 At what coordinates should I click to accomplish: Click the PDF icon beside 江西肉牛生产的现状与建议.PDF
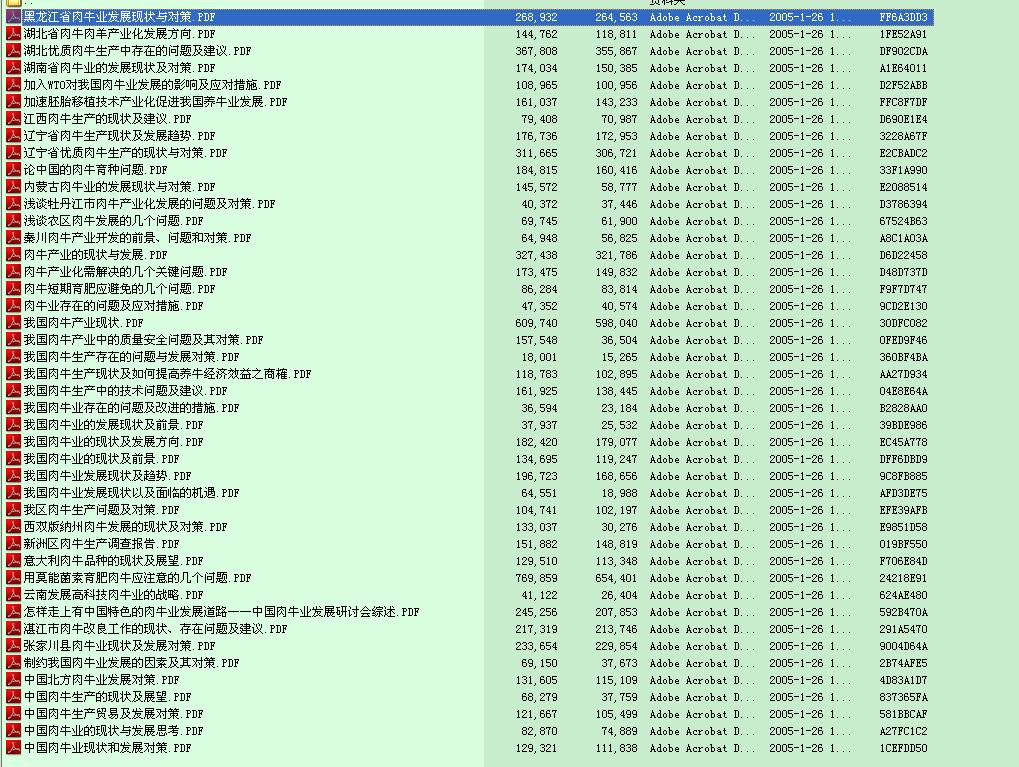(13, 119)
